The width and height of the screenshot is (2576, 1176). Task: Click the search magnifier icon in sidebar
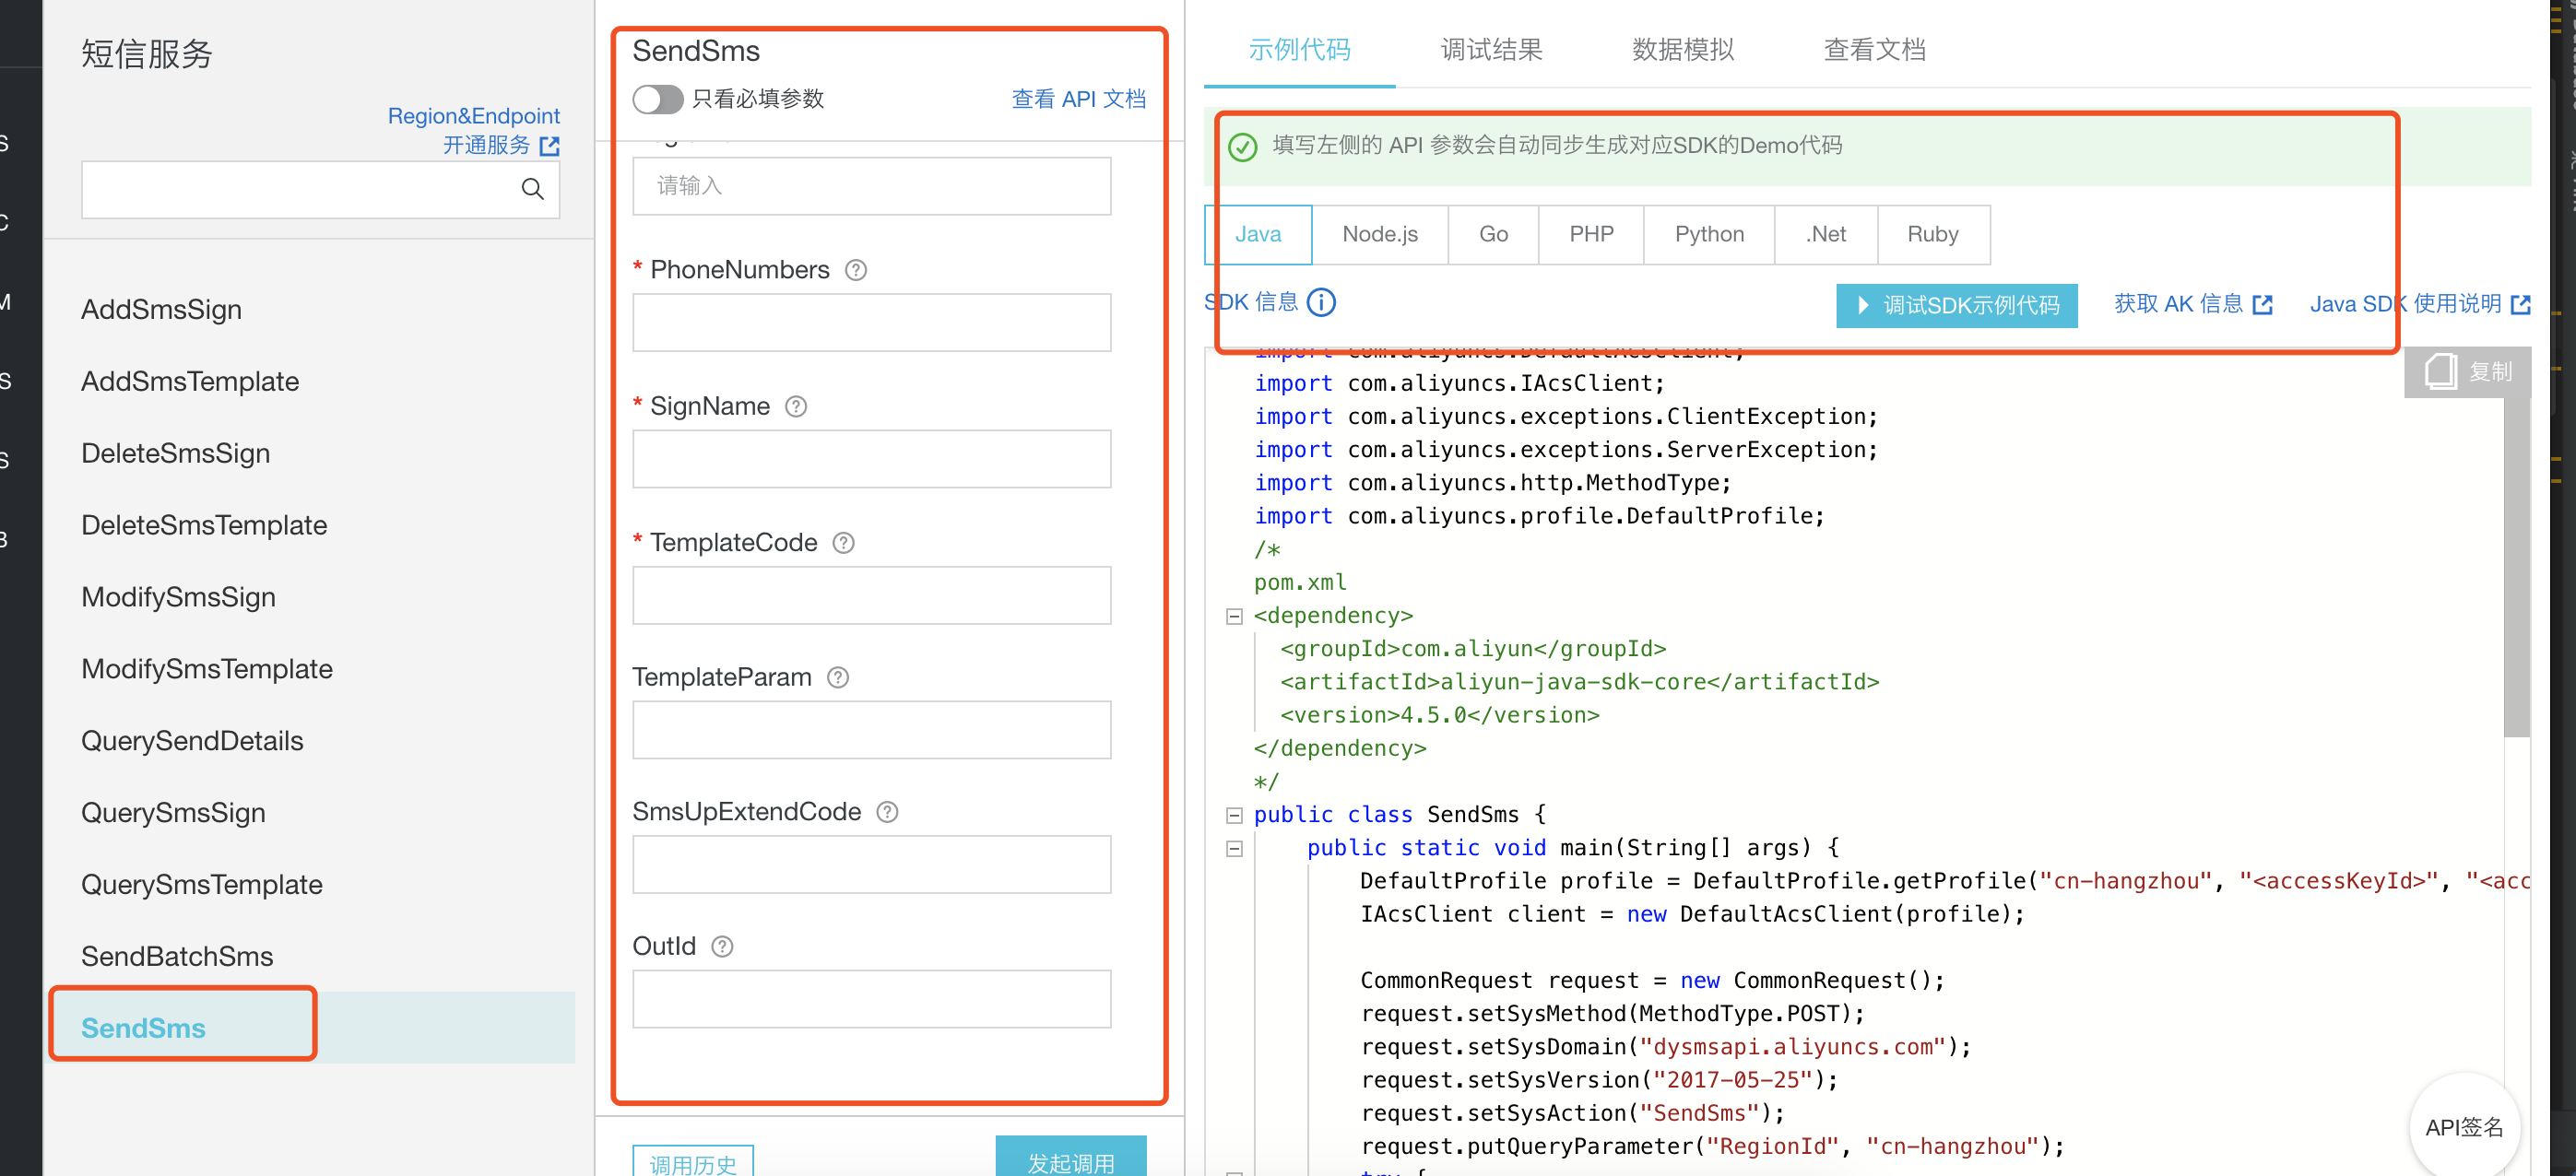click(532, 189)
